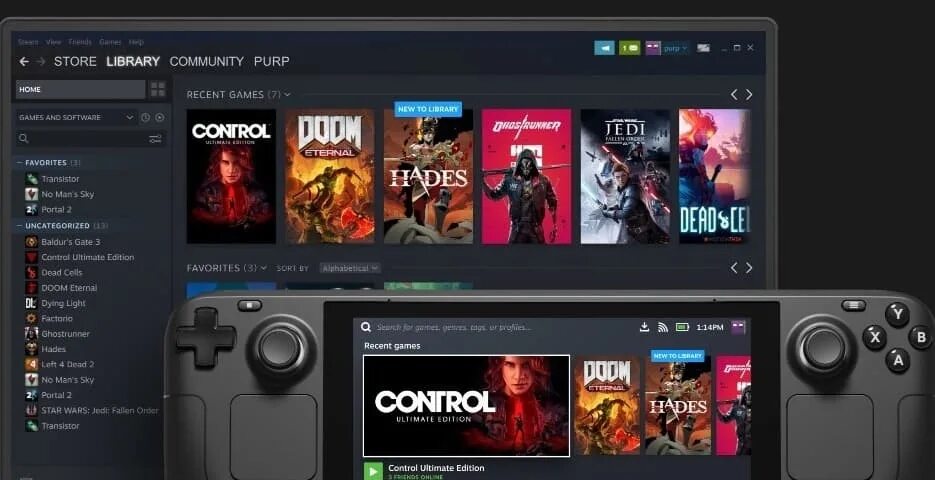Open the Help menu
The width and height of the screenshot is (935, 480).
coord(136,42)
